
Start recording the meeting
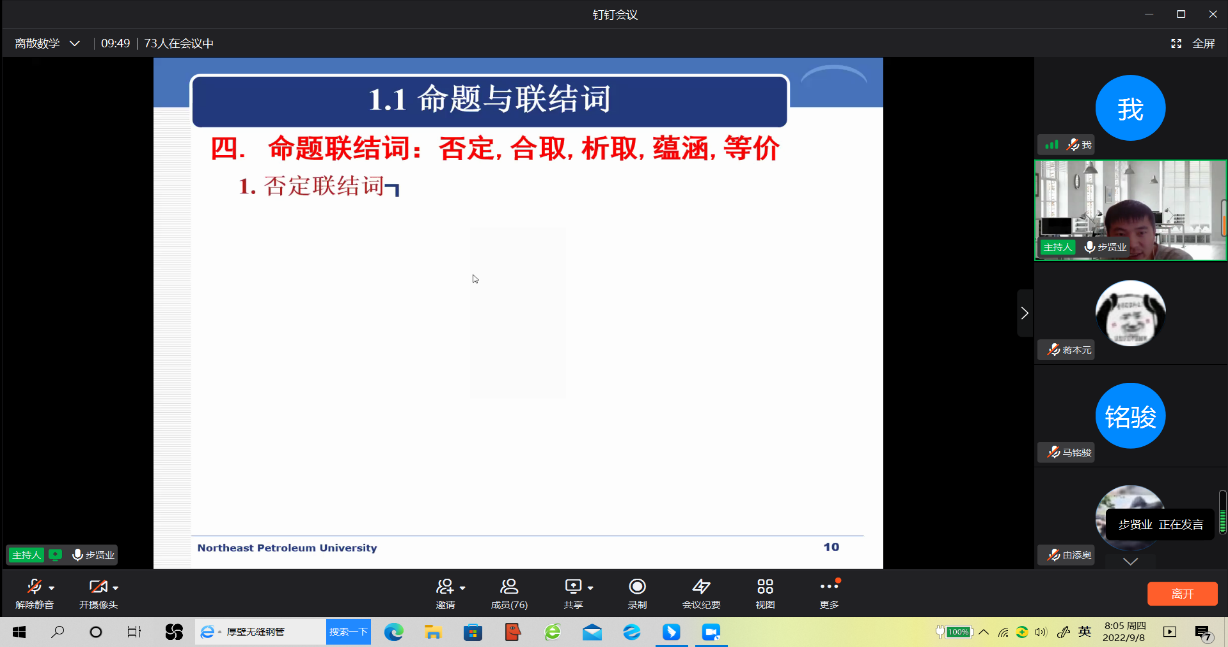click(637, 587)
